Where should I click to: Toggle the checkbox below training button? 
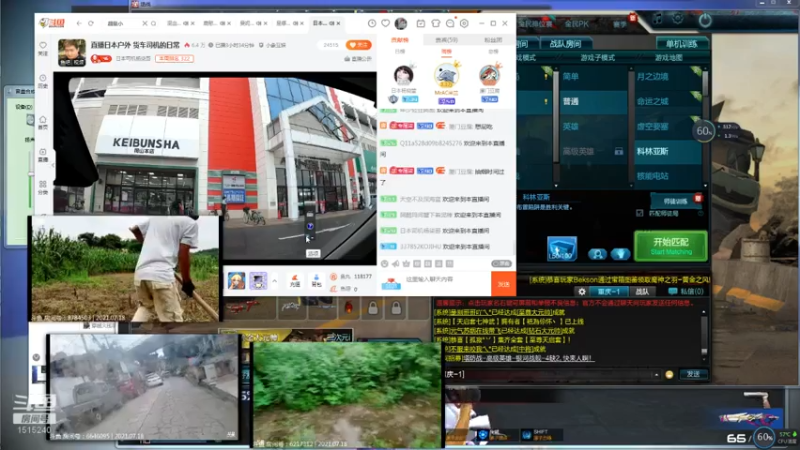point(640,213)
